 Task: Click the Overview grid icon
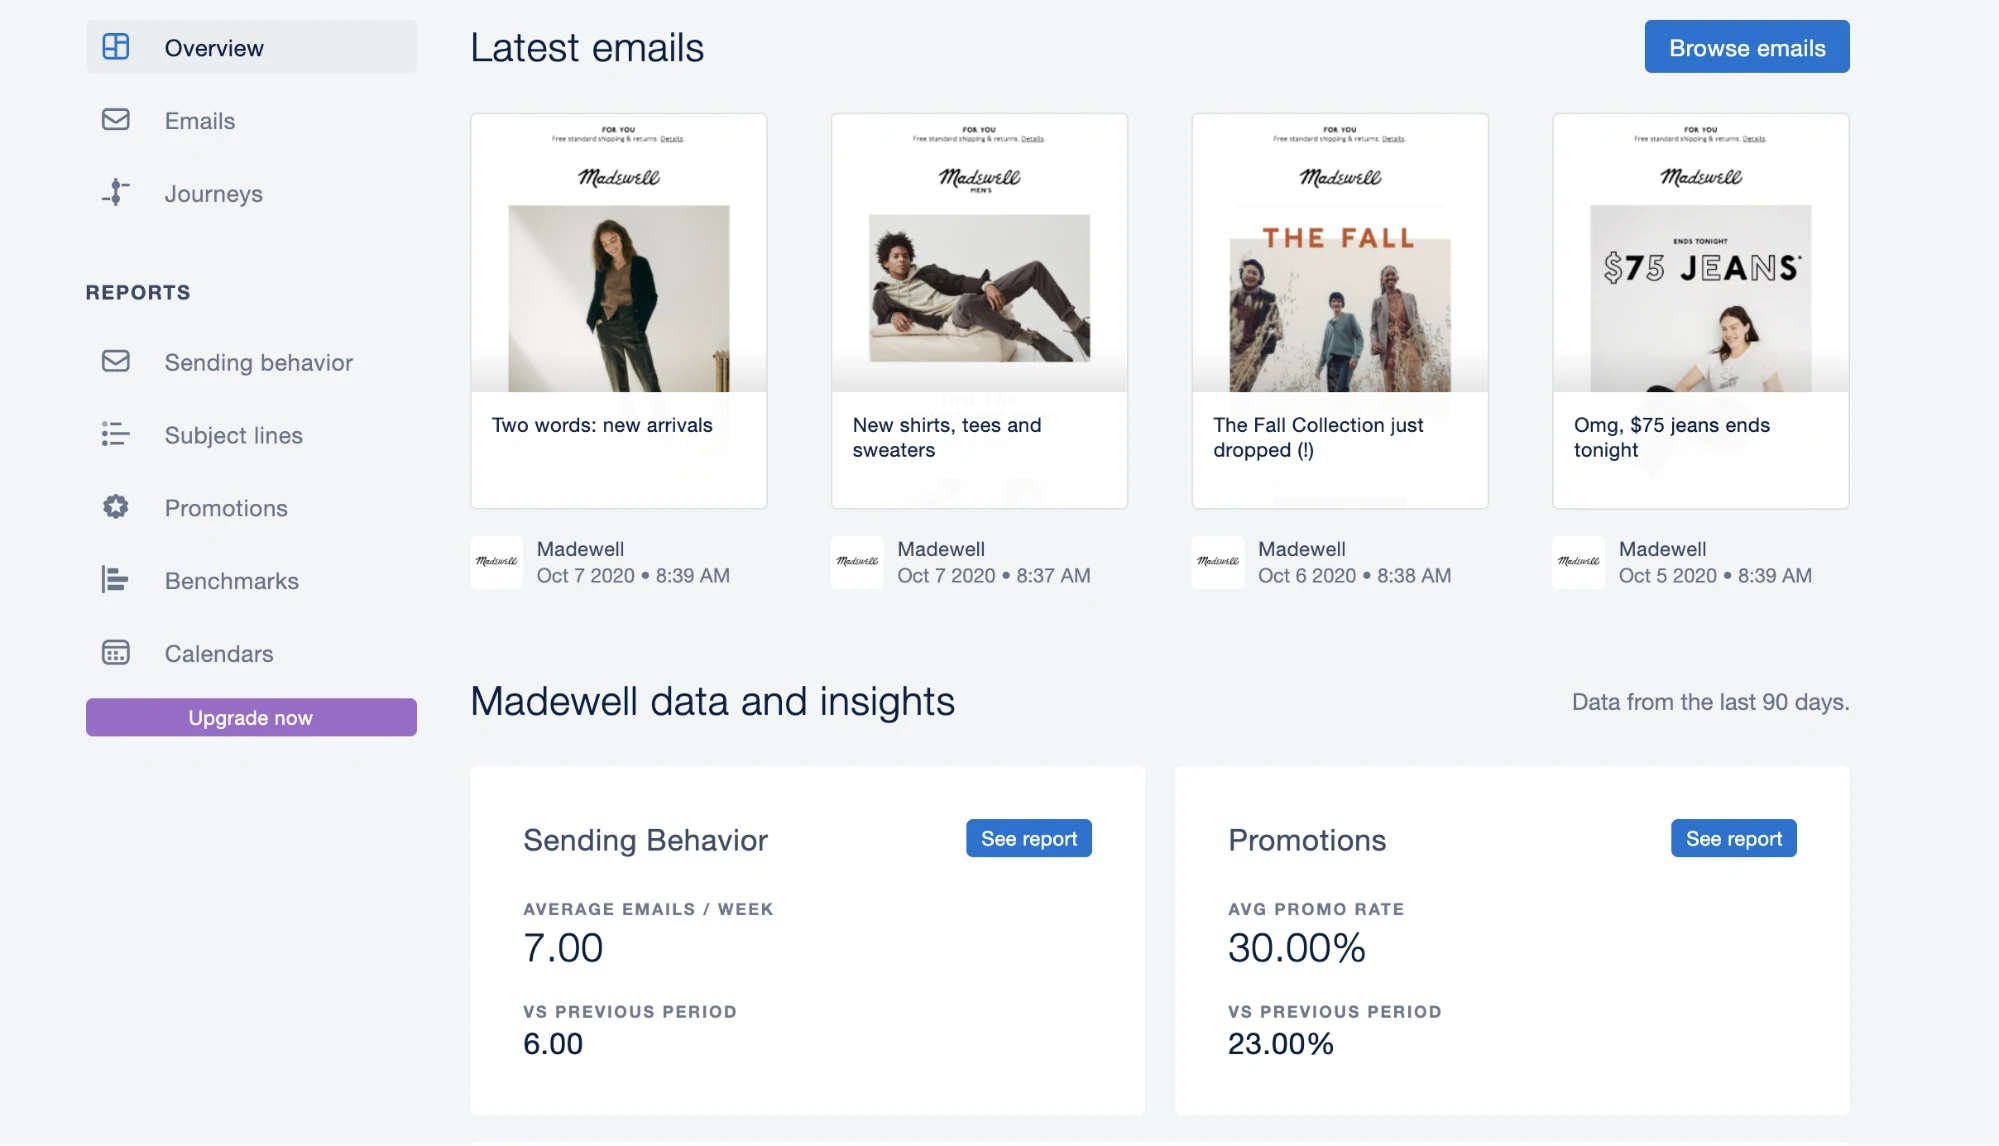pos(116,47)
